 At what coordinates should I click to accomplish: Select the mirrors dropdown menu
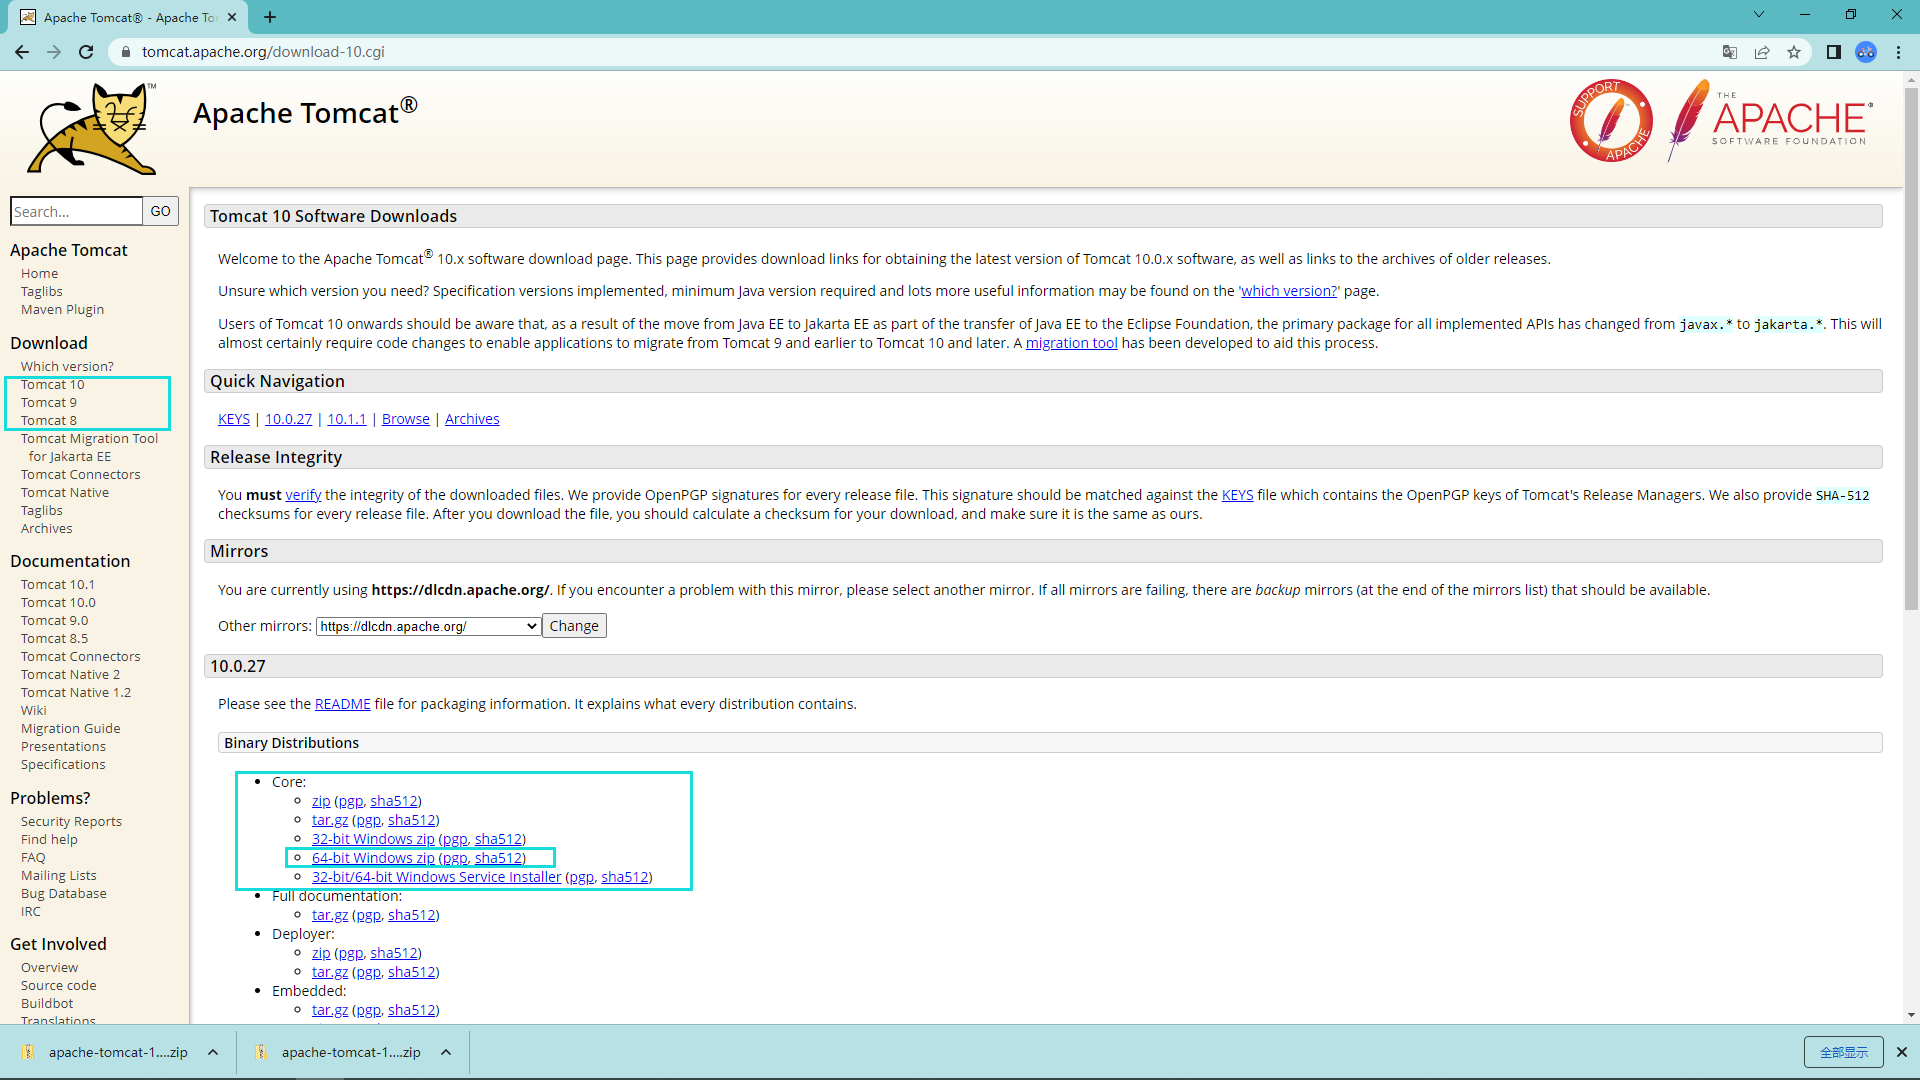point(427,625)
